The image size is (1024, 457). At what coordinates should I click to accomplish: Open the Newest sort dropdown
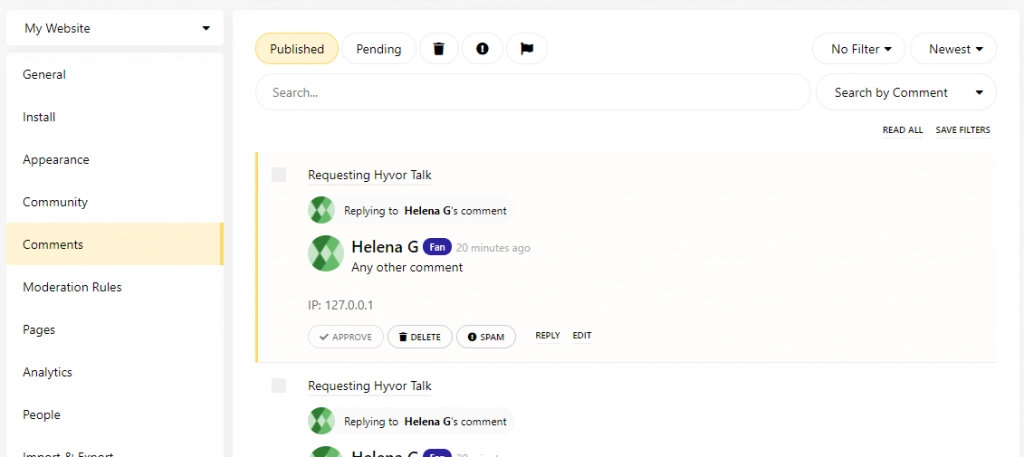pos(953,49)
